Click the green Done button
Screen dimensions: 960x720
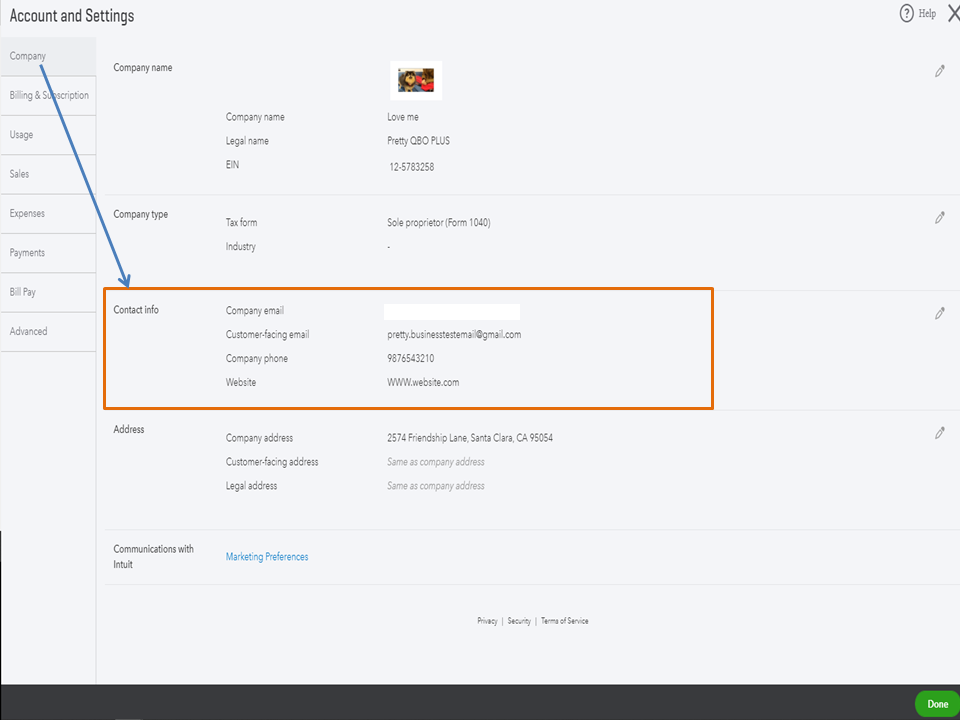point(937,704)
